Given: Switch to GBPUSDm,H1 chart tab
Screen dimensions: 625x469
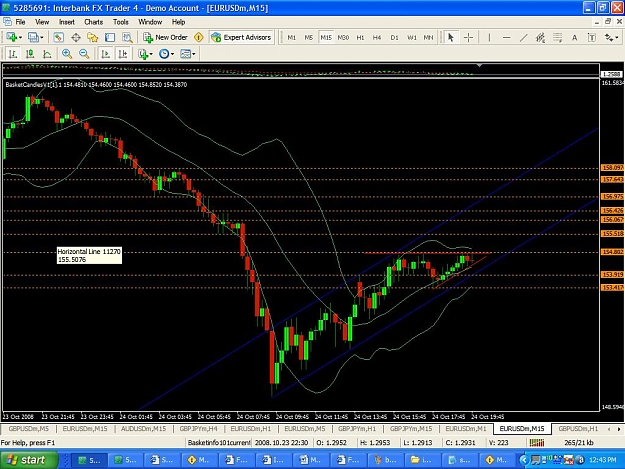Looking at the screenshot, I should (578, 429).
